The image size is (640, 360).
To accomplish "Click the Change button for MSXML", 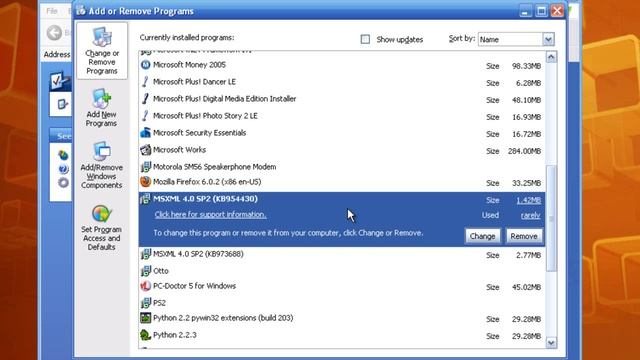I will 482,236.
